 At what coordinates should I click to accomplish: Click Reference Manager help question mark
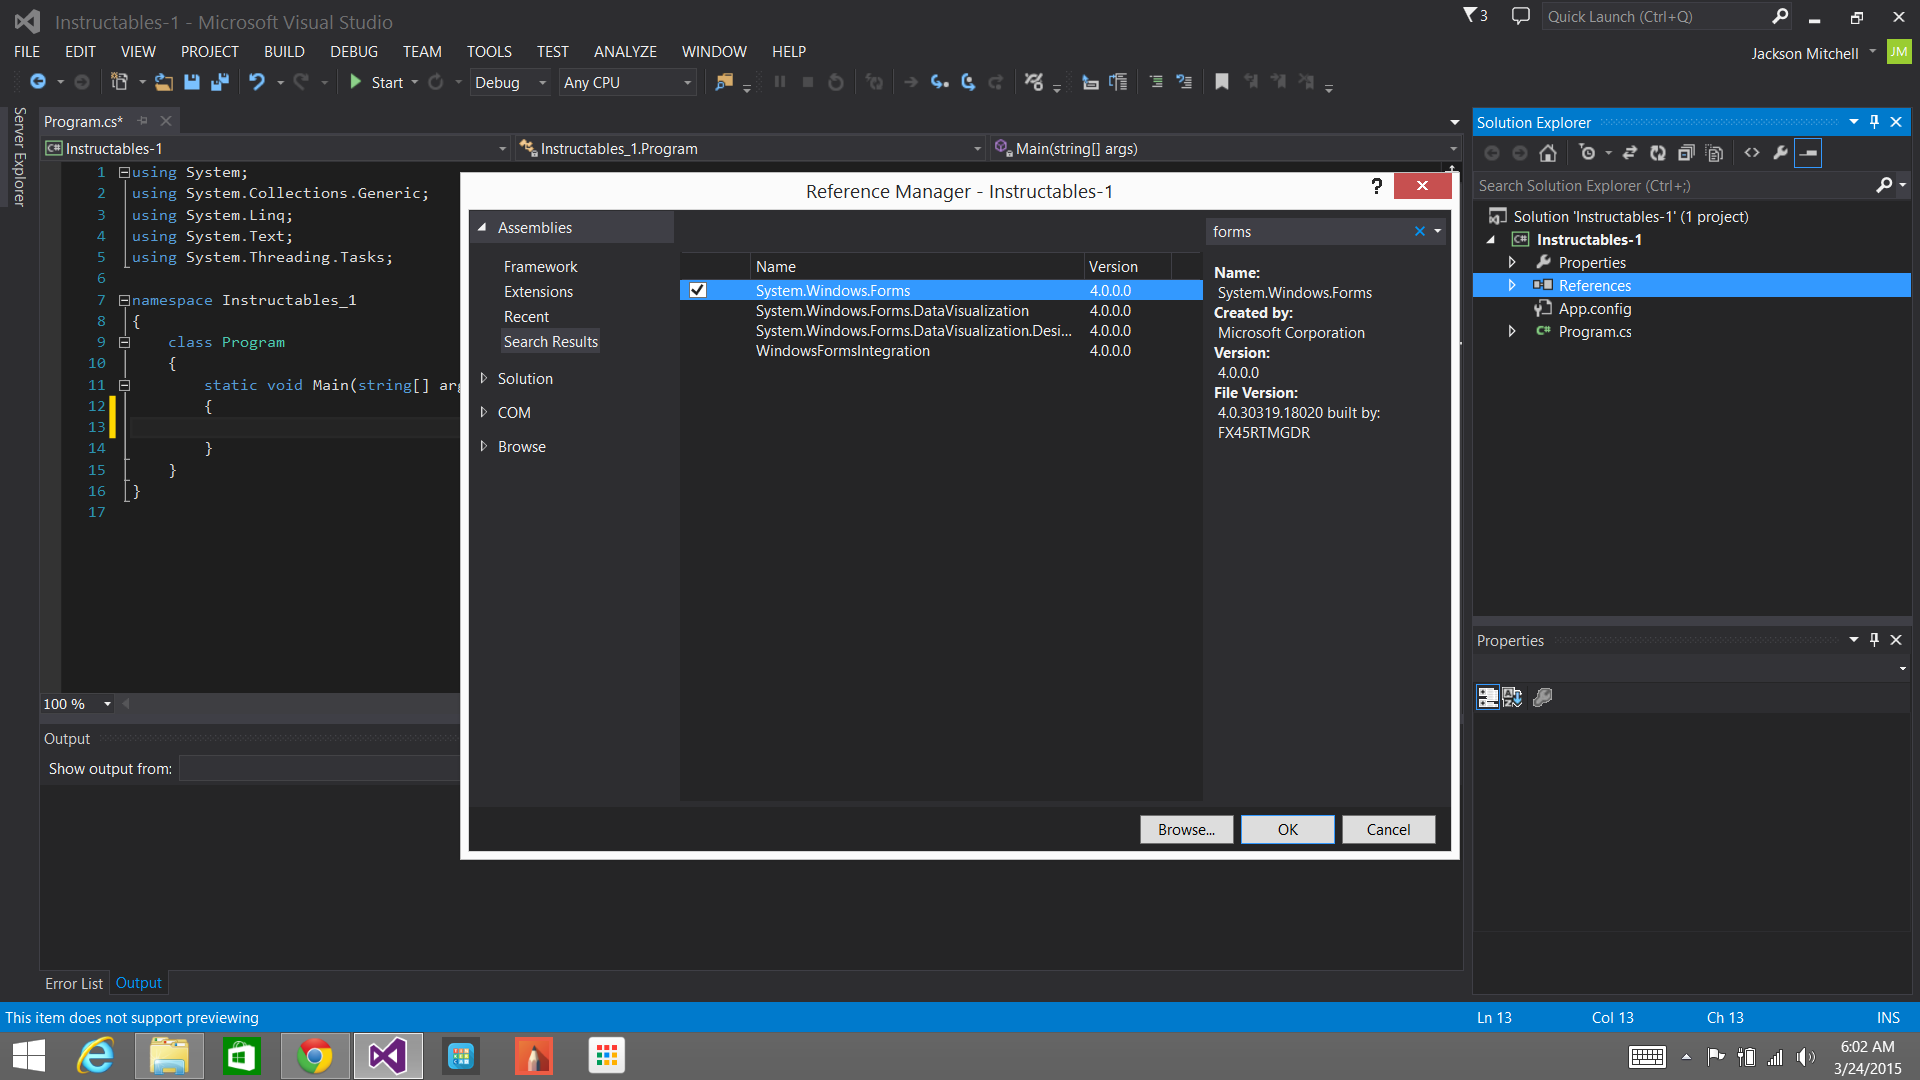[1377, 186]
